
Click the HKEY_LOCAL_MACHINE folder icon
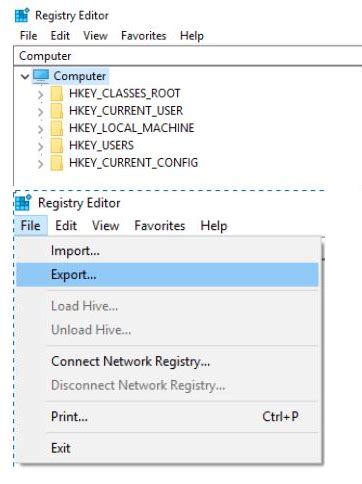pos(57,128)
